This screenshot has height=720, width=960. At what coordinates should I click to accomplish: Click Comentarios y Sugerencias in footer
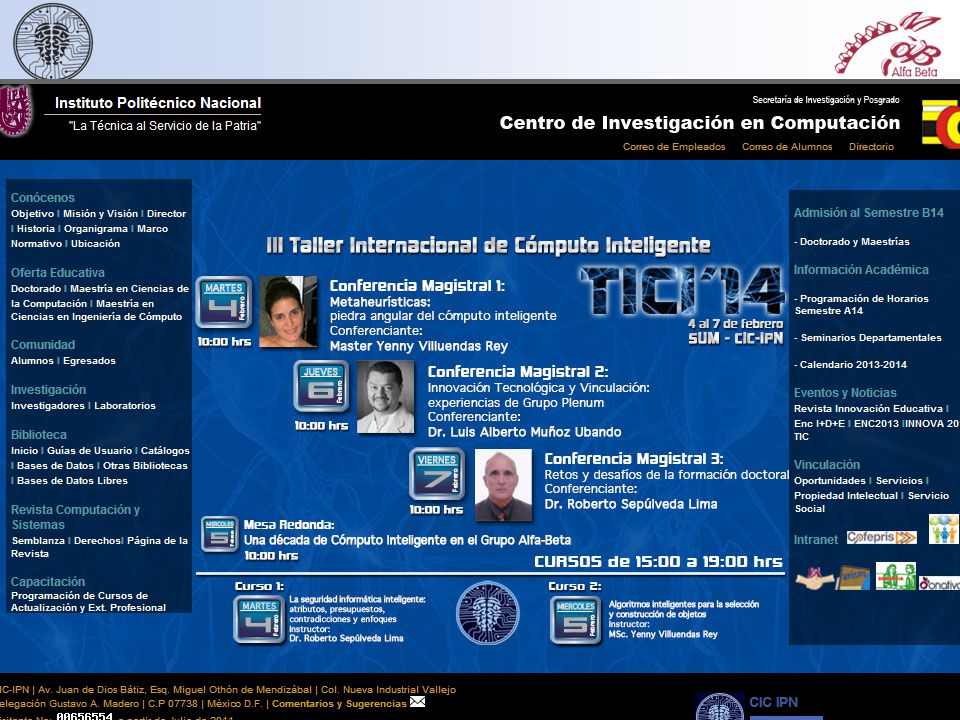coord(339,704)
